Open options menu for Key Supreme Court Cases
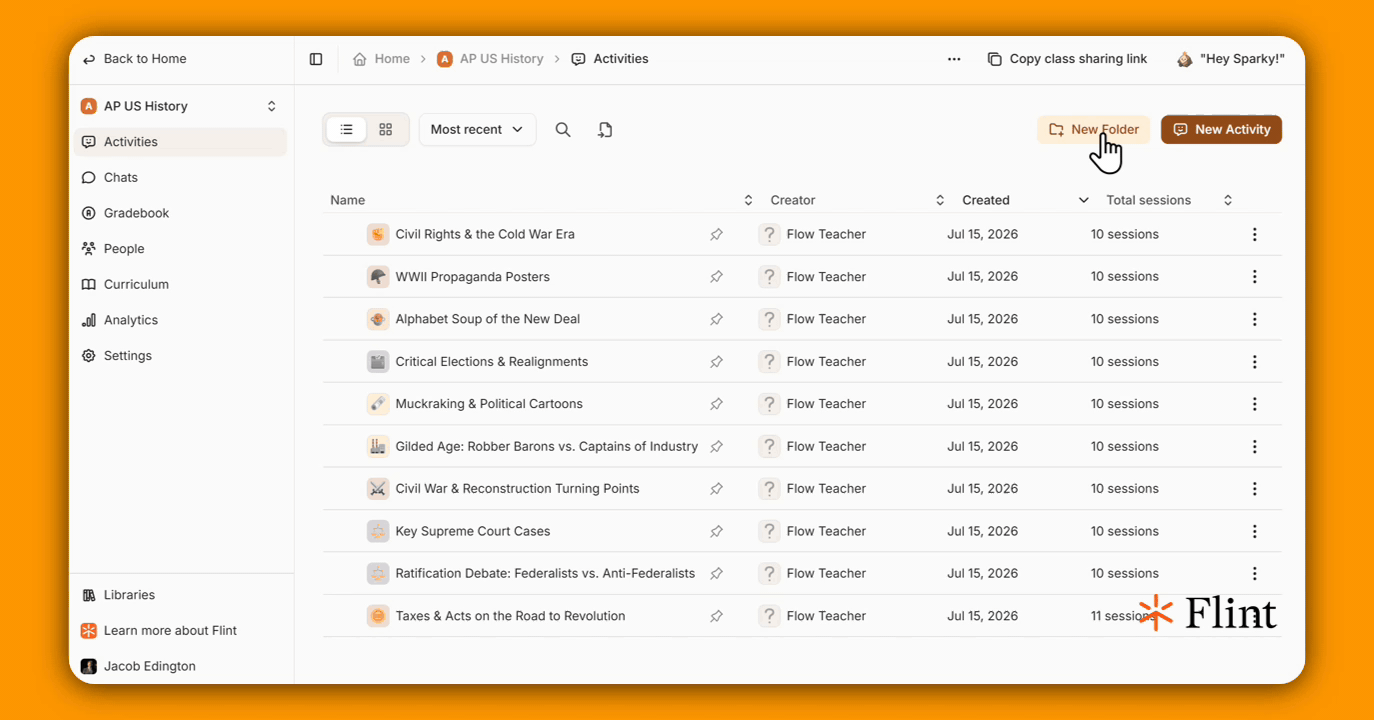The height and width of the screenshot is (720, 1374). coord(1254,532)
